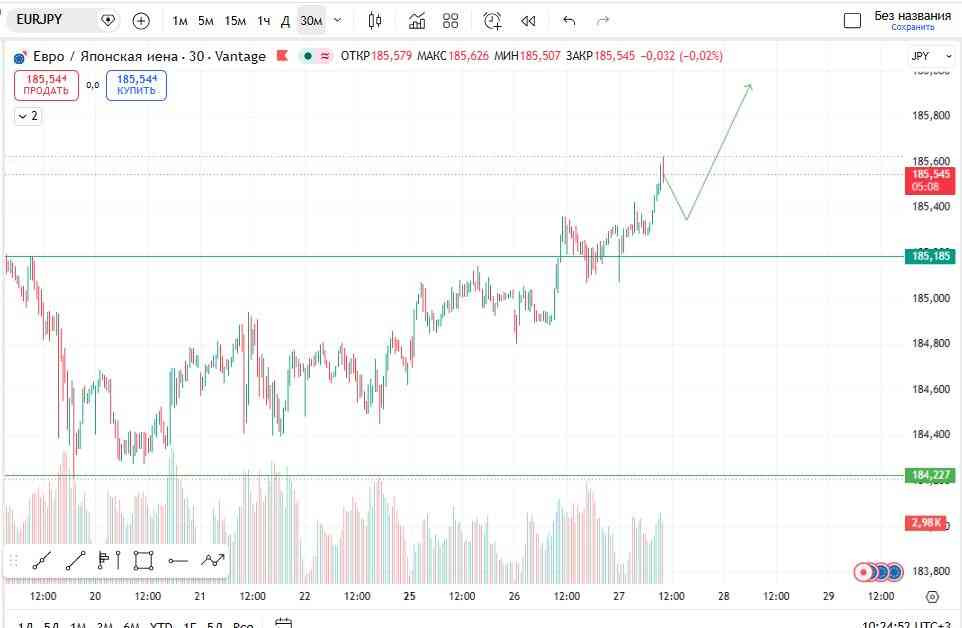Switch to the 15м timeframe
962x628 pixels.
point(235,21)
